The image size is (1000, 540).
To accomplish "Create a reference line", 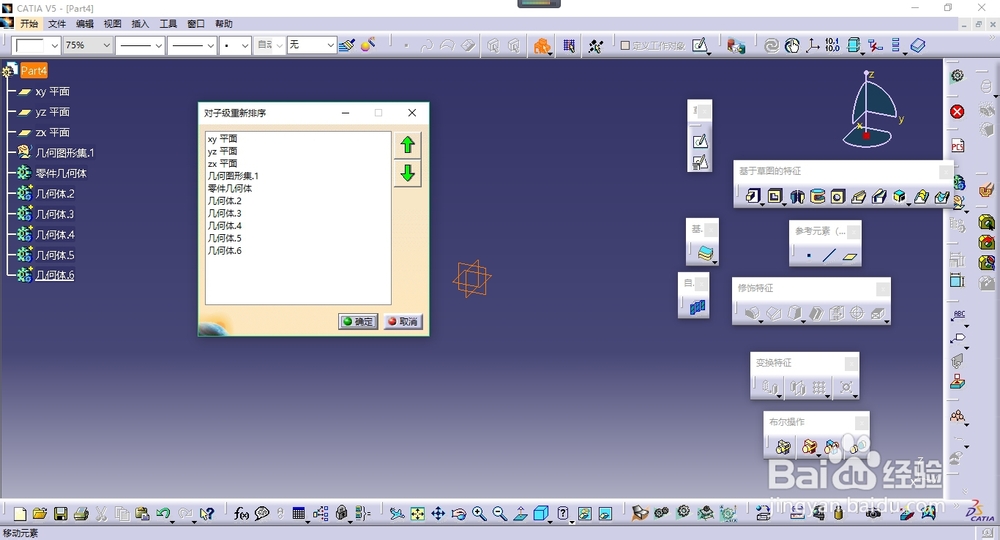I will [829, 256].
